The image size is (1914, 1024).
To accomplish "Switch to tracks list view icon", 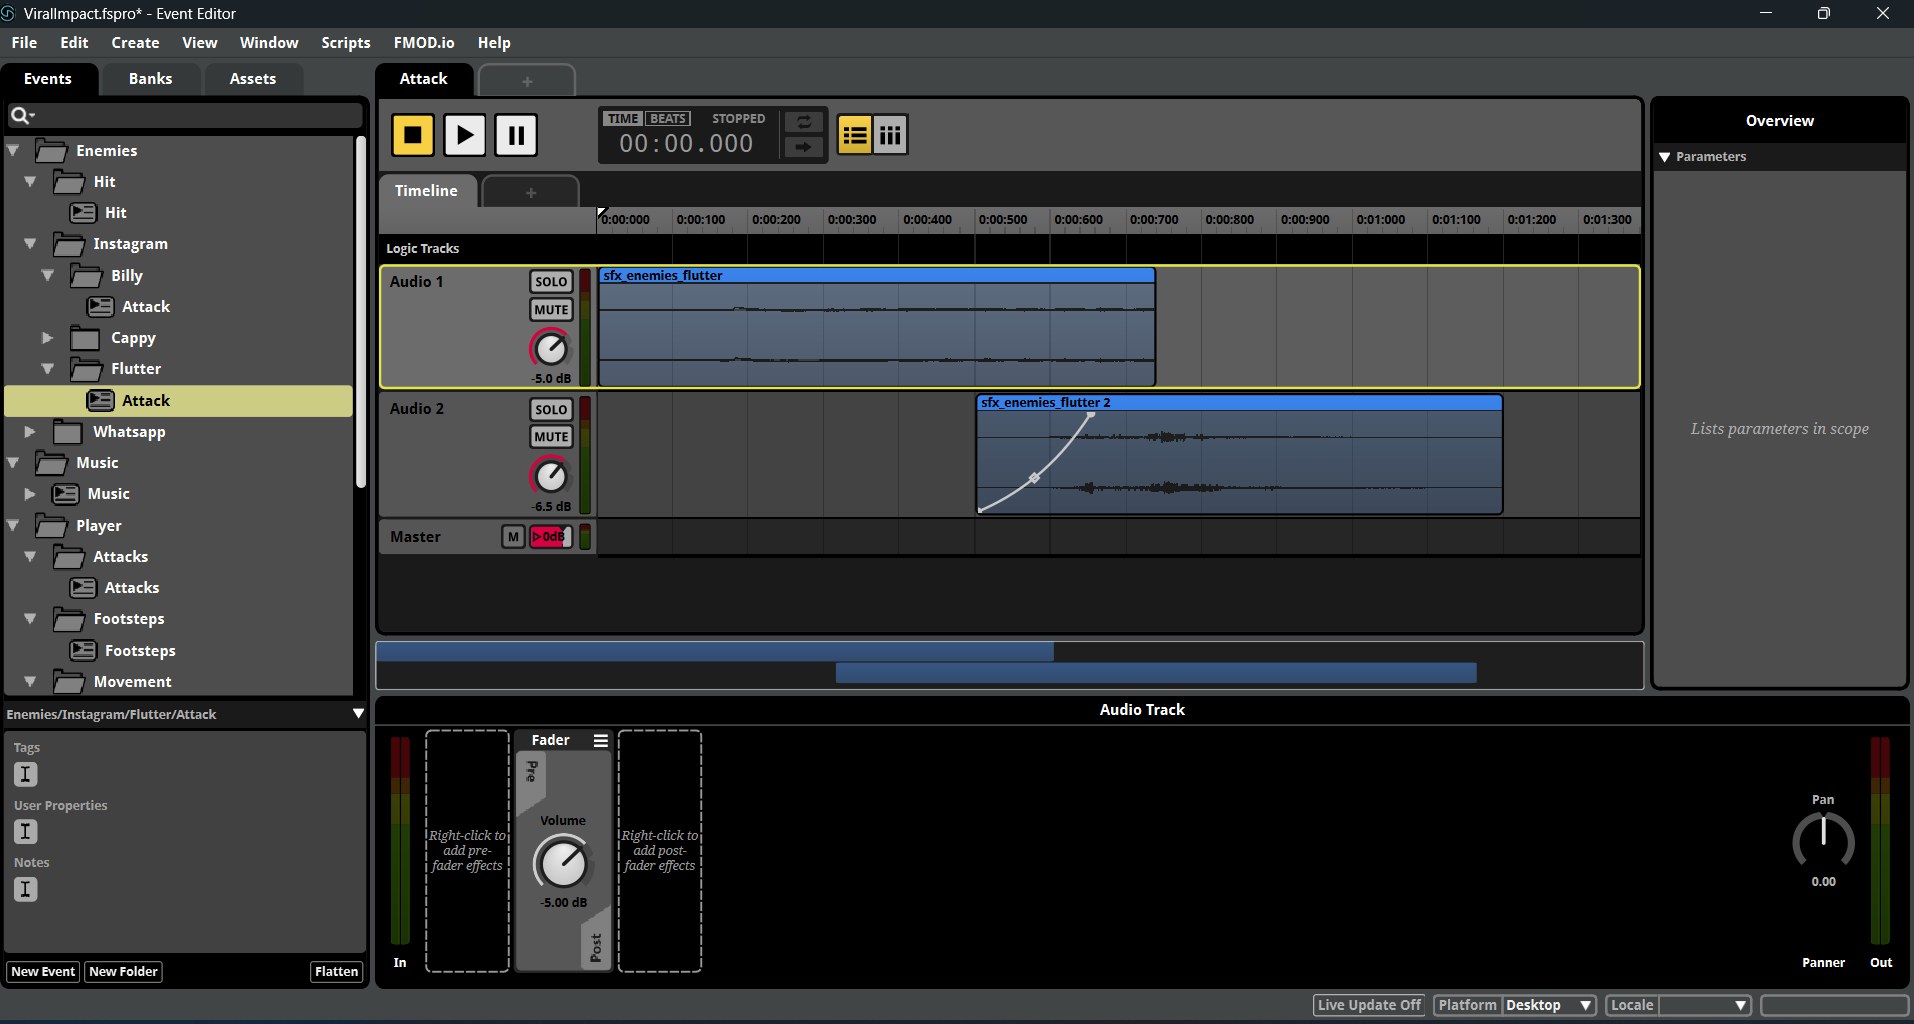I will pos(854,135).
